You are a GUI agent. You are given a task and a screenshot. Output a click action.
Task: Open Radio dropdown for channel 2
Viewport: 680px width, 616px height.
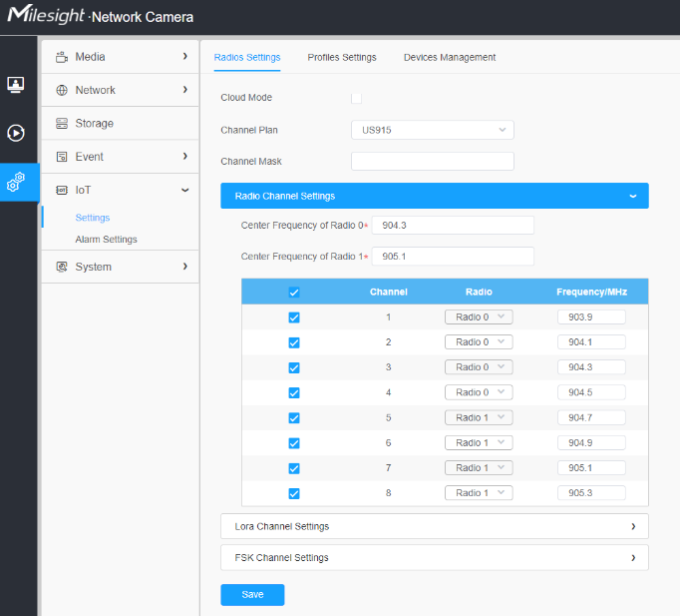(479, 342)
